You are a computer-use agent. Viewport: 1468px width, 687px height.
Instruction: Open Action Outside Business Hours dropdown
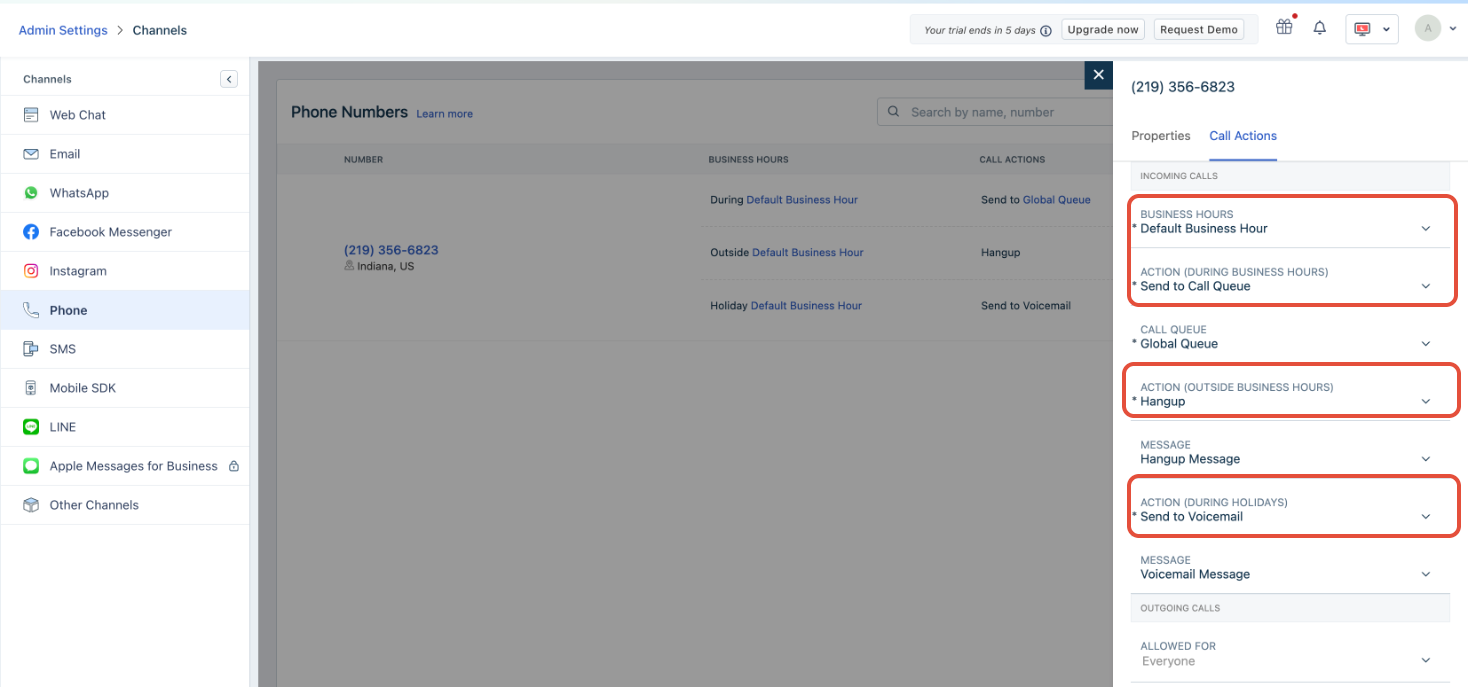pos(1290,394)
